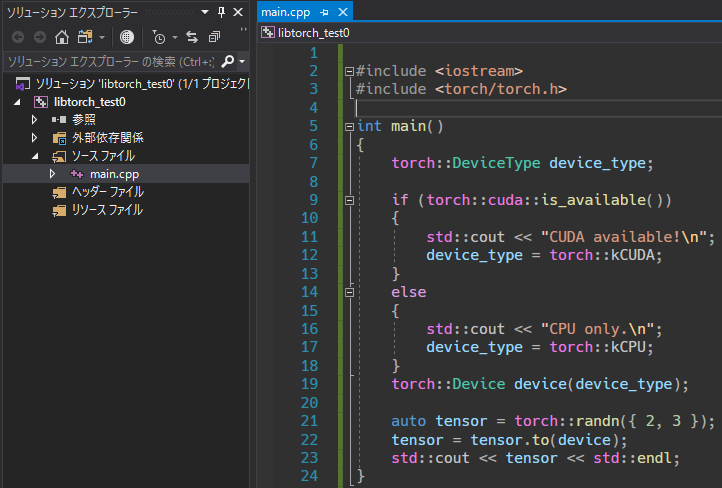This screenshot has width=722, height=488.
Task: Collapse the ソース ファイル folder
Action: 35,157
